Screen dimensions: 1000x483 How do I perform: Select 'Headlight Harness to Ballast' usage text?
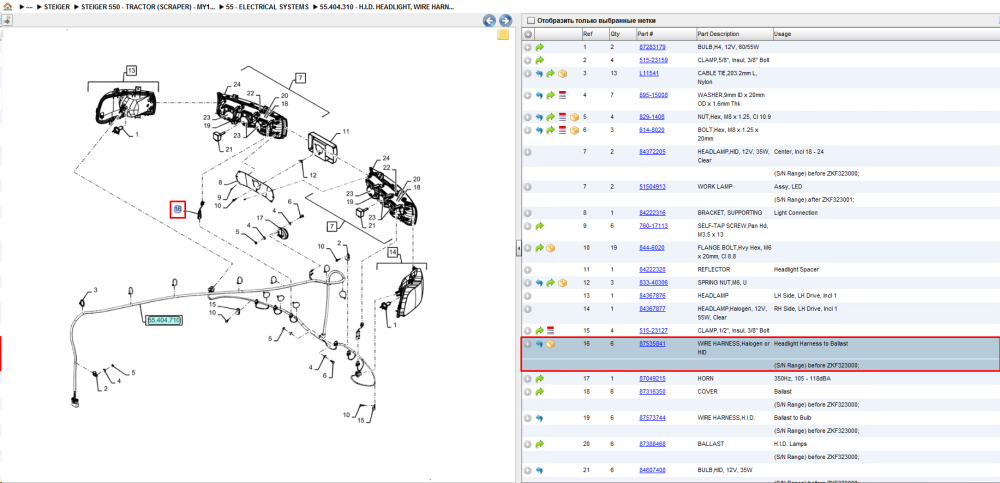tap(811, 344)
